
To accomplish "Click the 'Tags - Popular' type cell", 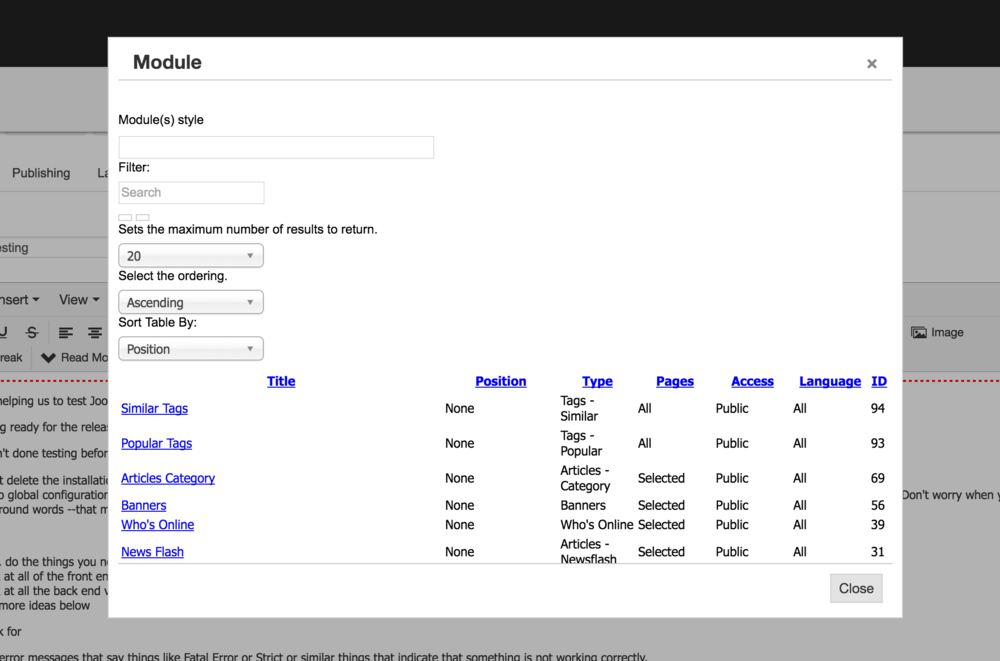I will click(x=581, y=443).
